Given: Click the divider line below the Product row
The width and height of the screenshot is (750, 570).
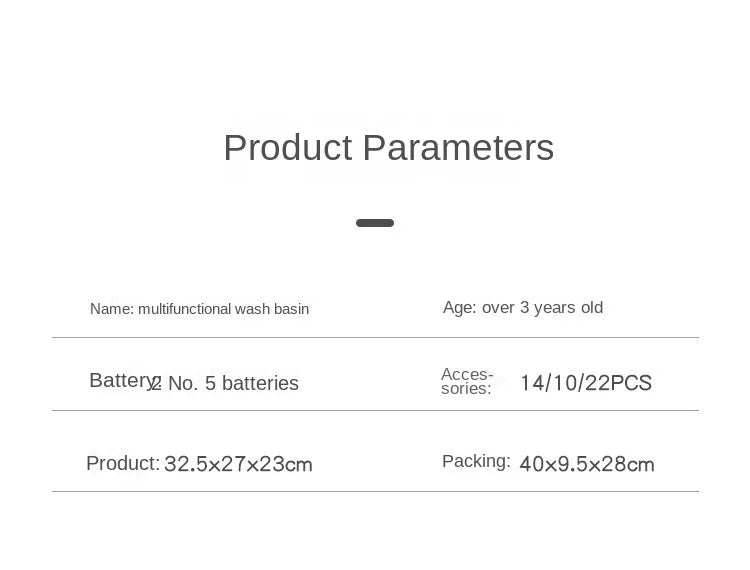Looking at the screenshot, I should coord(375,491).
